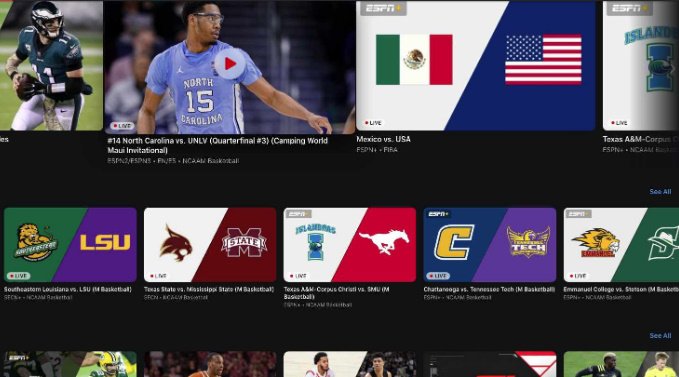The width and height of the screenshot is (679, 377).
Task: Click LIVE badge on Chattanooga card
Action: tap(438, 276)
